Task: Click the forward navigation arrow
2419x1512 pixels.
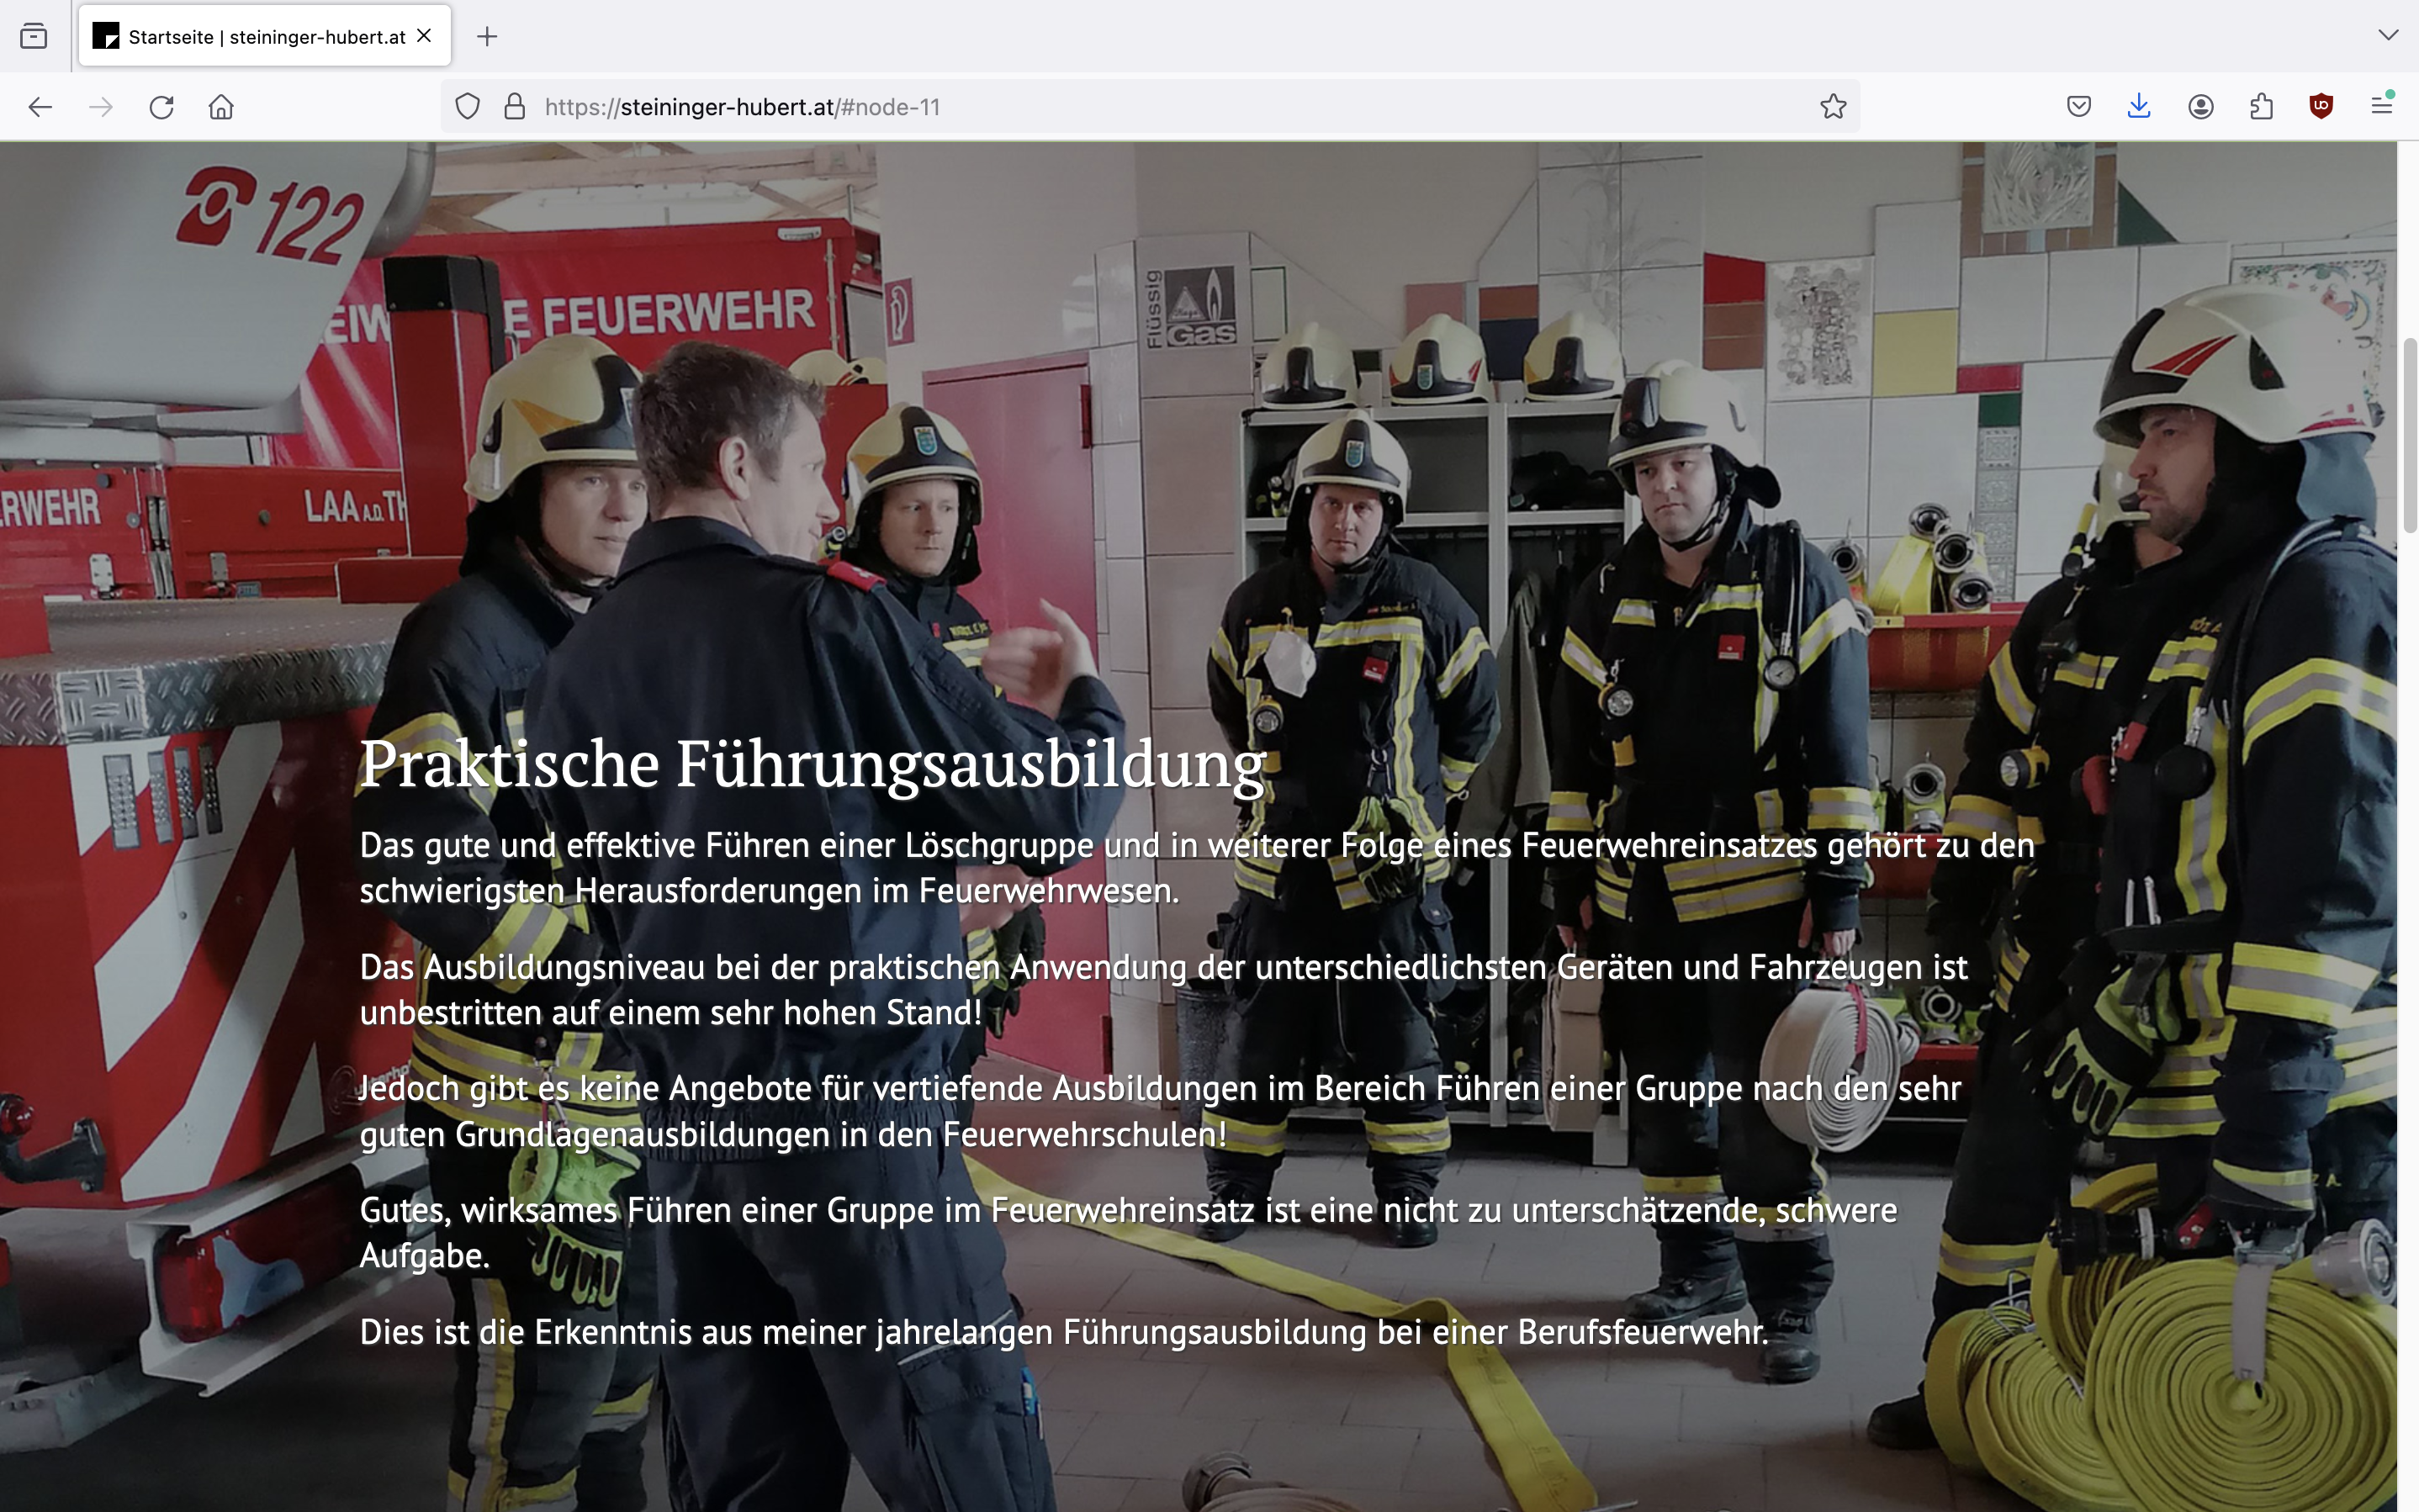Action: pos(101,107)
